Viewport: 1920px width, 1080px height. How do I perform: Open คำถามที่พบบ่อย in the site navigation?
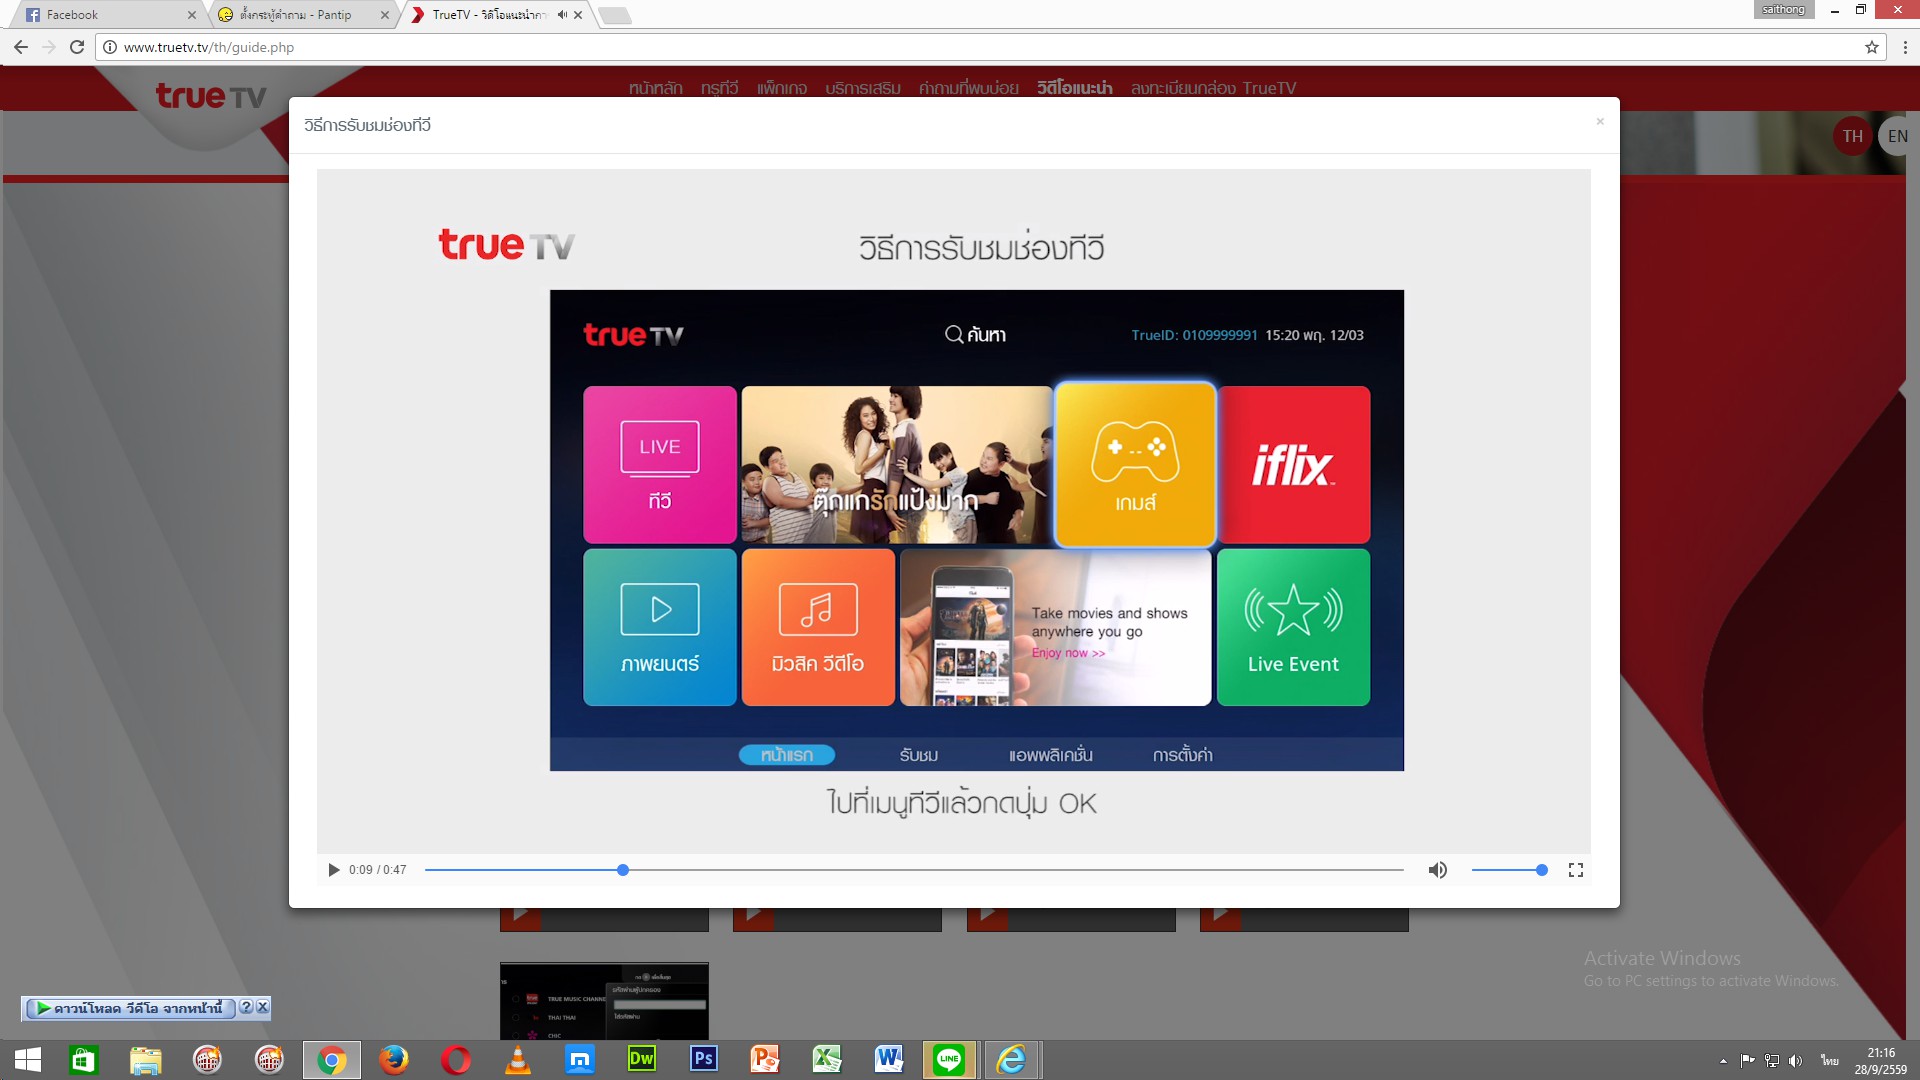tap(969, 88)
